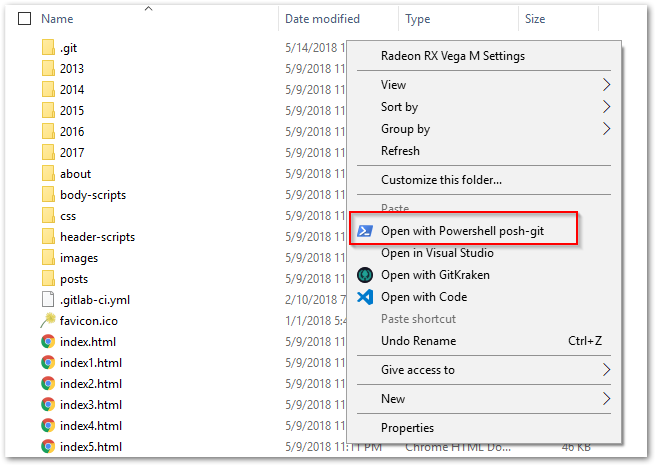Click the Visual Studio Code icon
The image size is (656, 466).
pos(365,297)
